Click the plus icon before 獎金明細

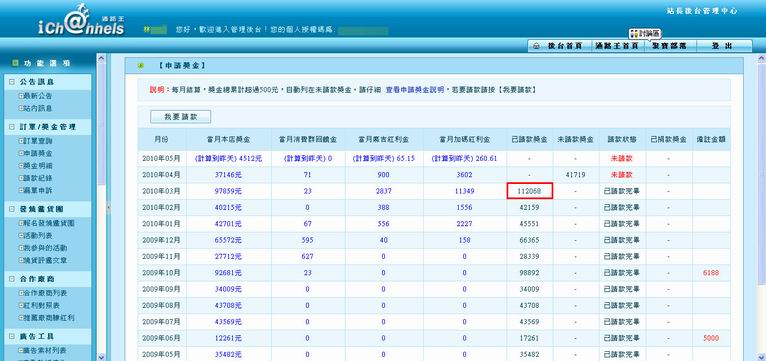click(21, 166)
